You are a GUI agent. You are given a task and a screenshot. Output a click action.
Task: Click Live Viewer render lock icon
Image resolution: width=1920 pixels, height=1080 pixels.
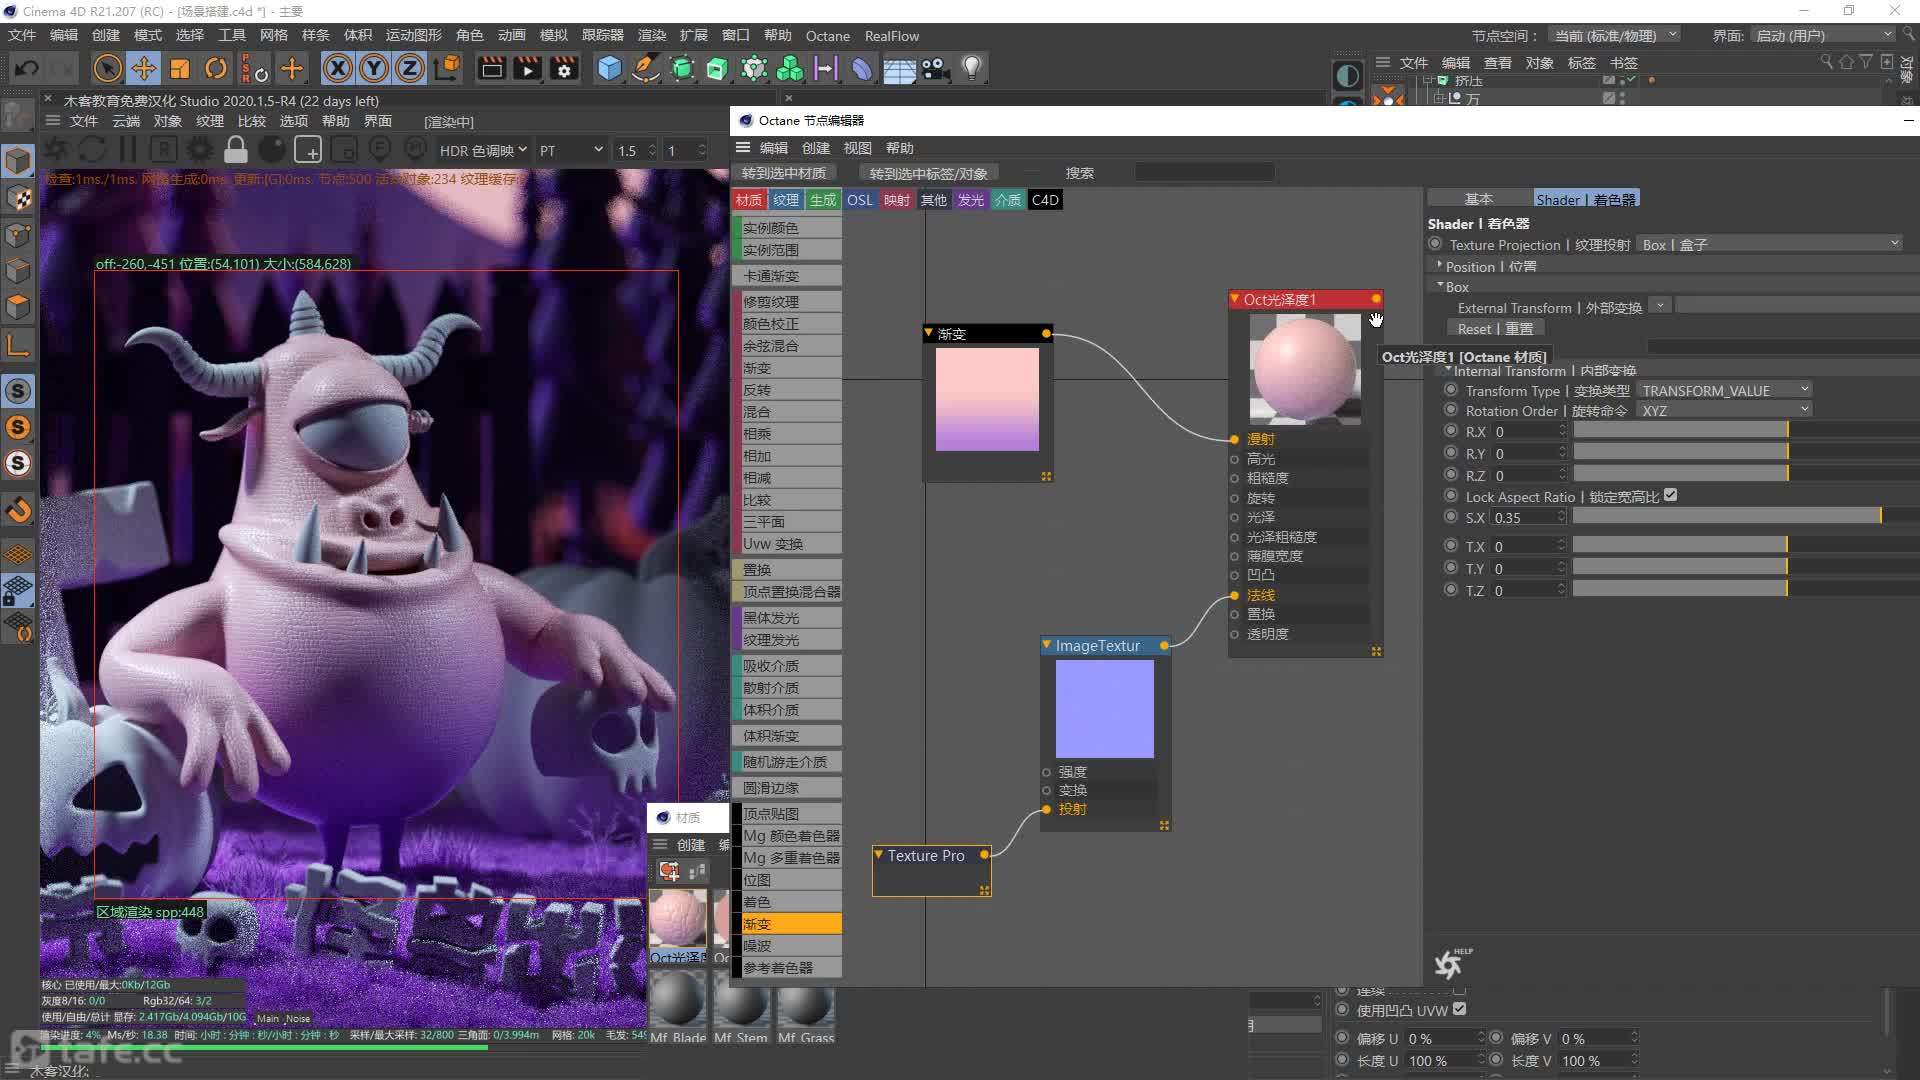236,150
